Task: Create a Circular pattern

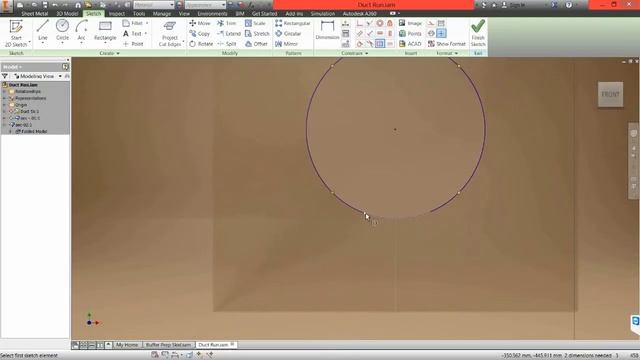Action: point(288,33)
